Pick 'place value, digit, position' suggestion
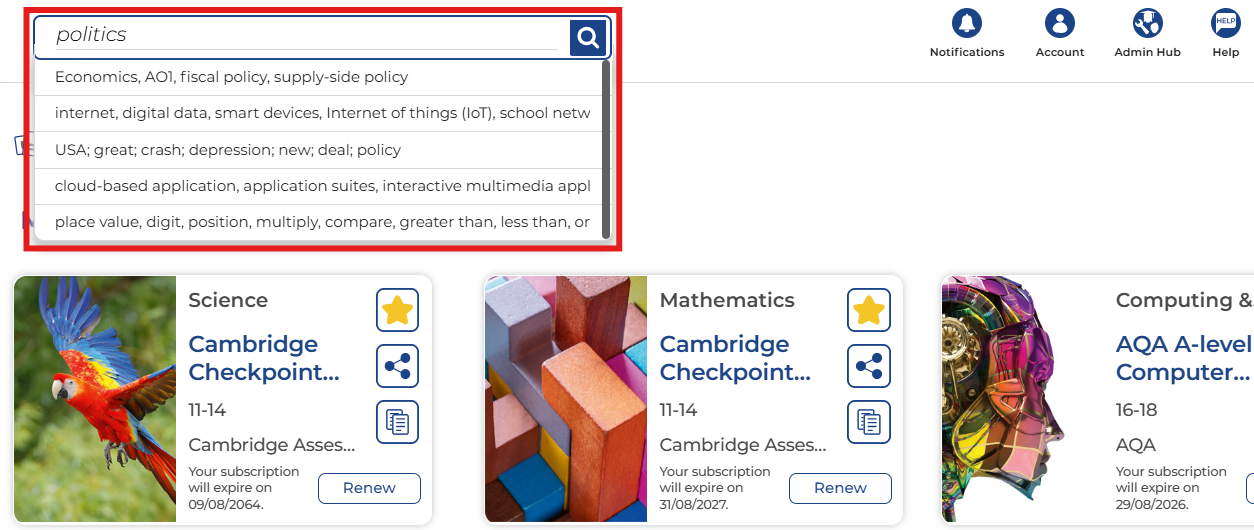1254x530 pixels. (x=320, y=222)
